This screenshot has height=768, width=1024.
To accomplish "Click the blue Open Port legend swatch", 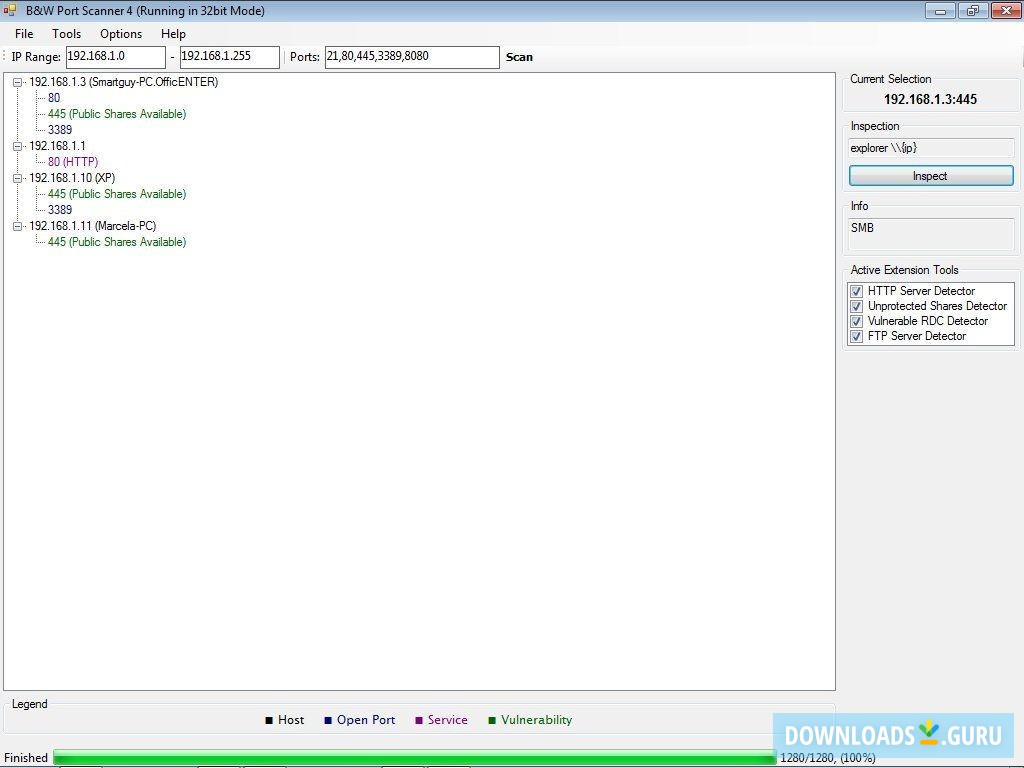I will point(328,720).
